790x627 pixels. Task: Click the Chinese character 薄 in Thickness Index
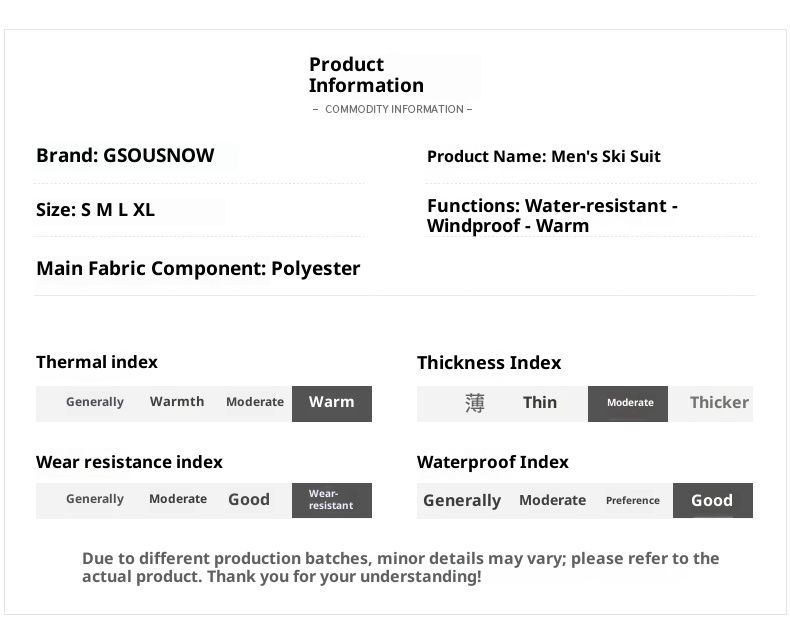475,403
